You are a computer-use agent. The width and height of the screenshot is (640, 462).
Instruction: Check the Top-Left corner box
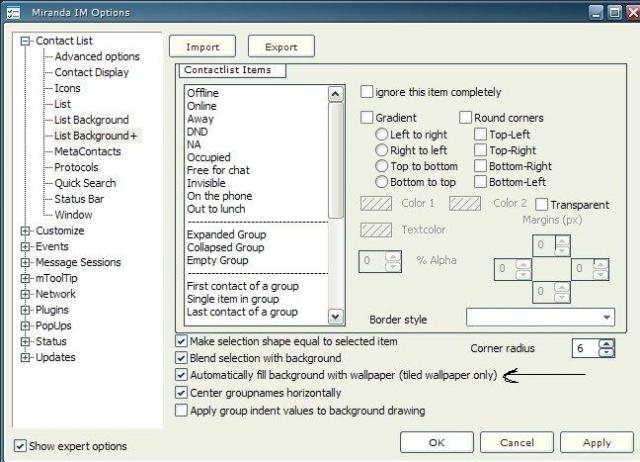(480, 134)
